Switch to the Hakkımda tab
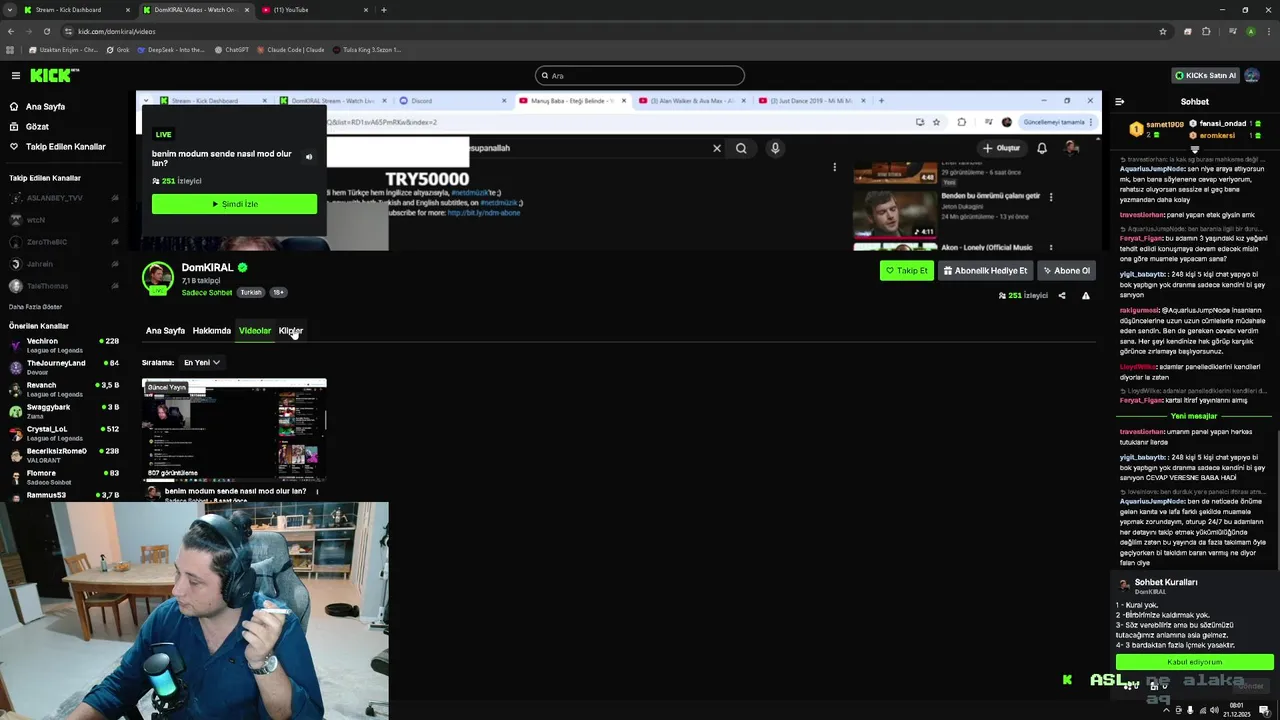This screenshot has height=720, width=1280. pyautogui.click(x=212, y=331)
